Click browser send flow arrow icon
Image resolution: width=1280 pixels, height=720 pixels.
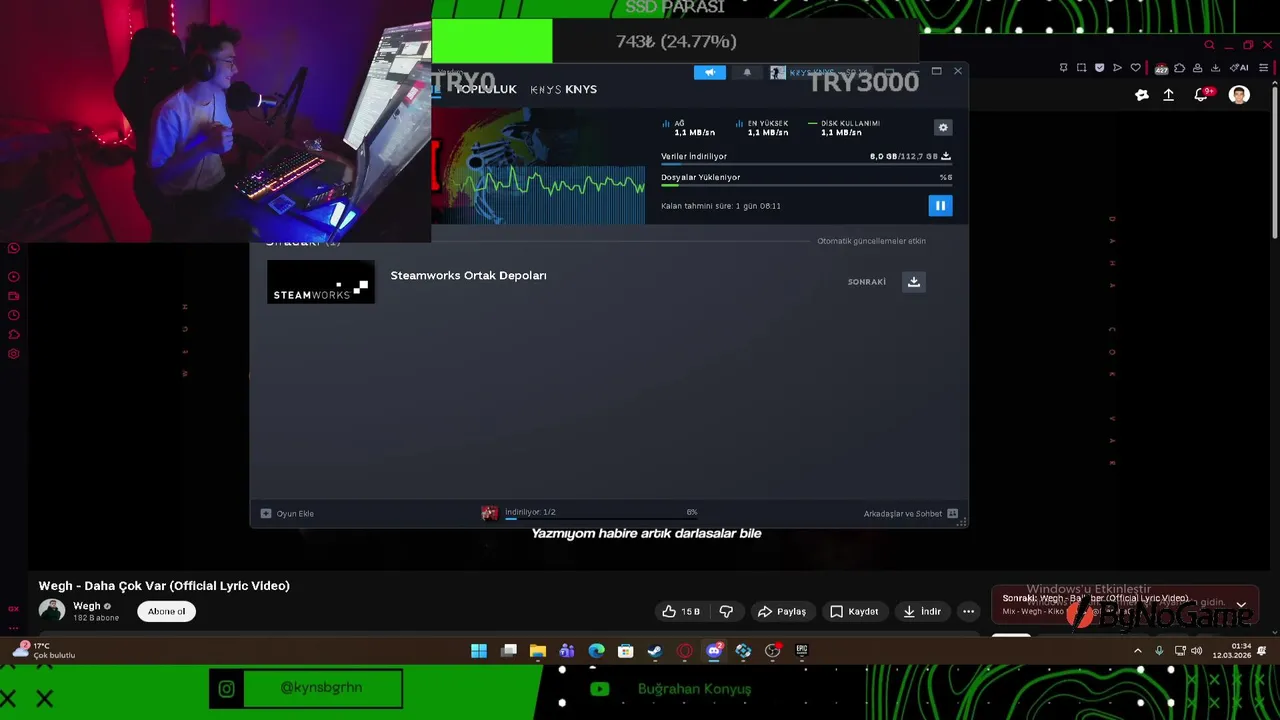click(1117, 68)
